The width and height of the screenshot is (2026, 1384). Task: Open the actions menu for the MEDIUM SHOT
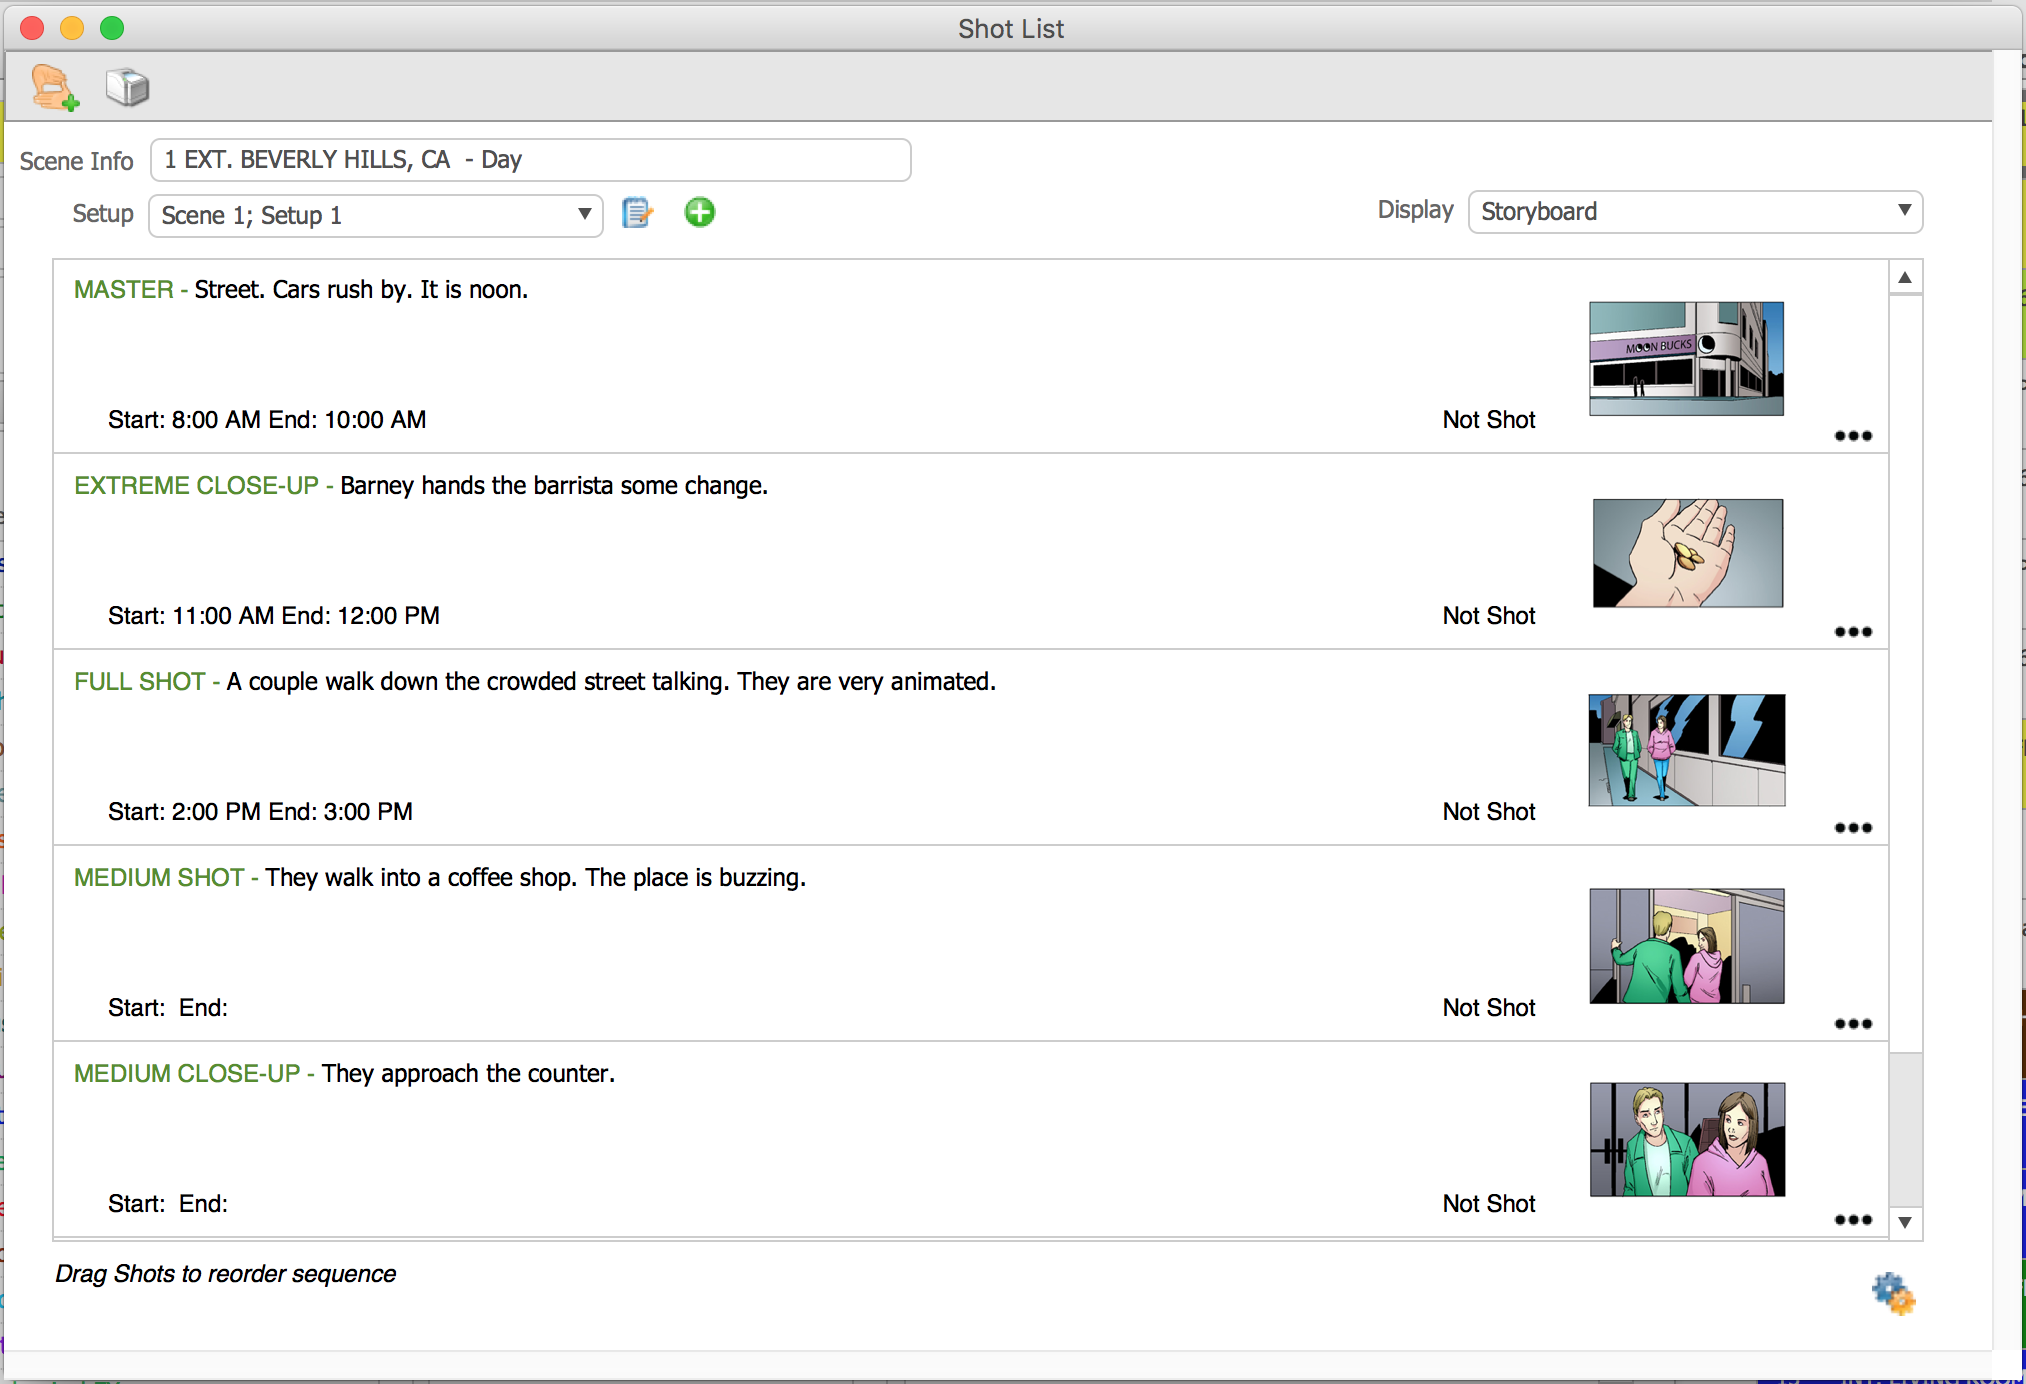coord(1853,1024)
